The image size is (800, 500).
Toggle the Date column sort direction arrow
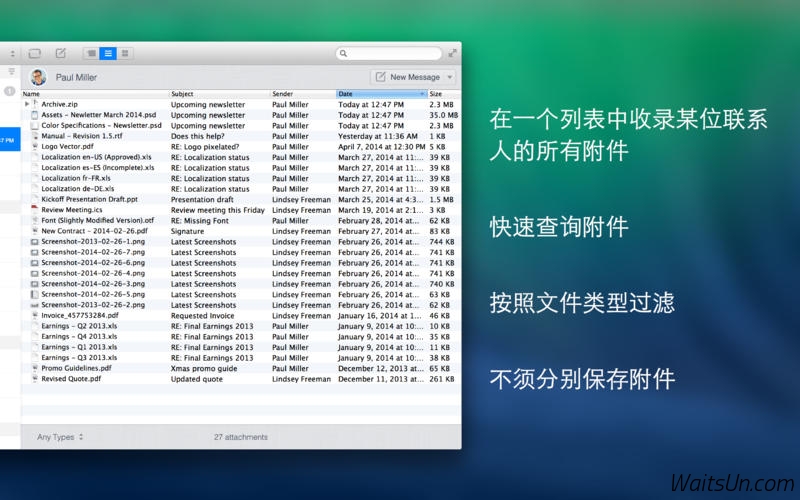click(x=422, y=94)
